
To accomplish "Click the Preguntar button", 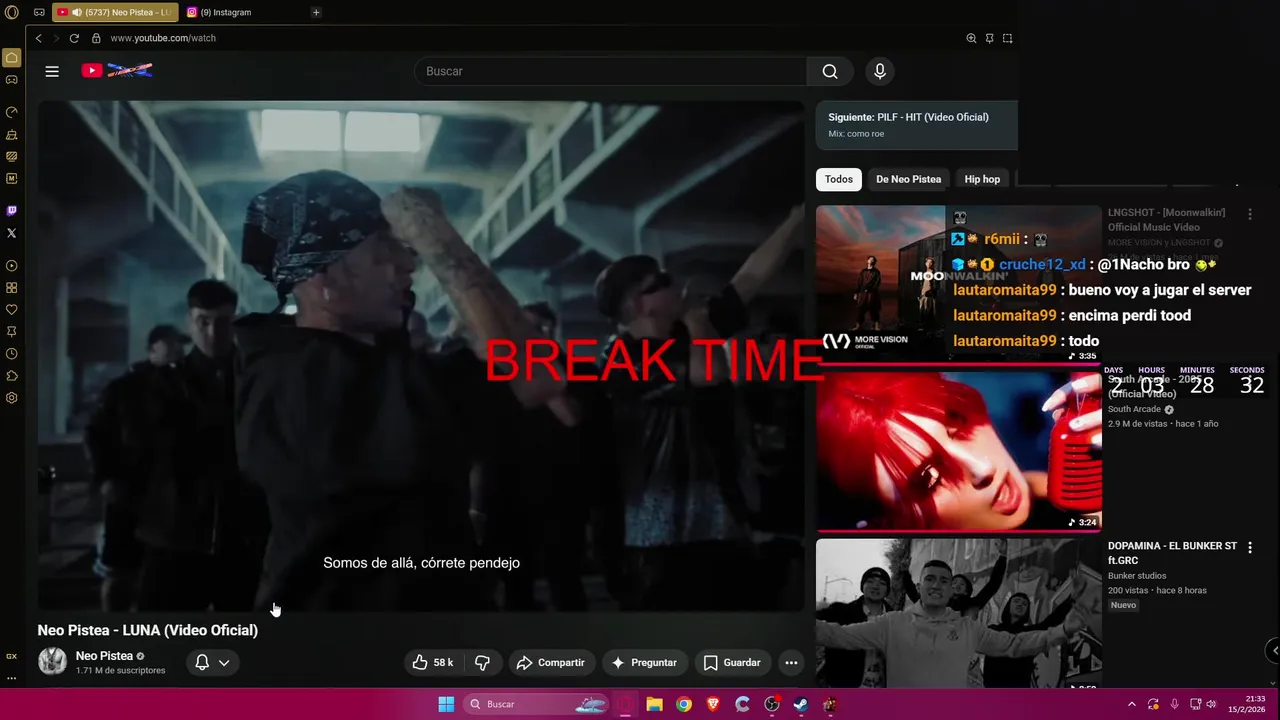I will [644, 662].
